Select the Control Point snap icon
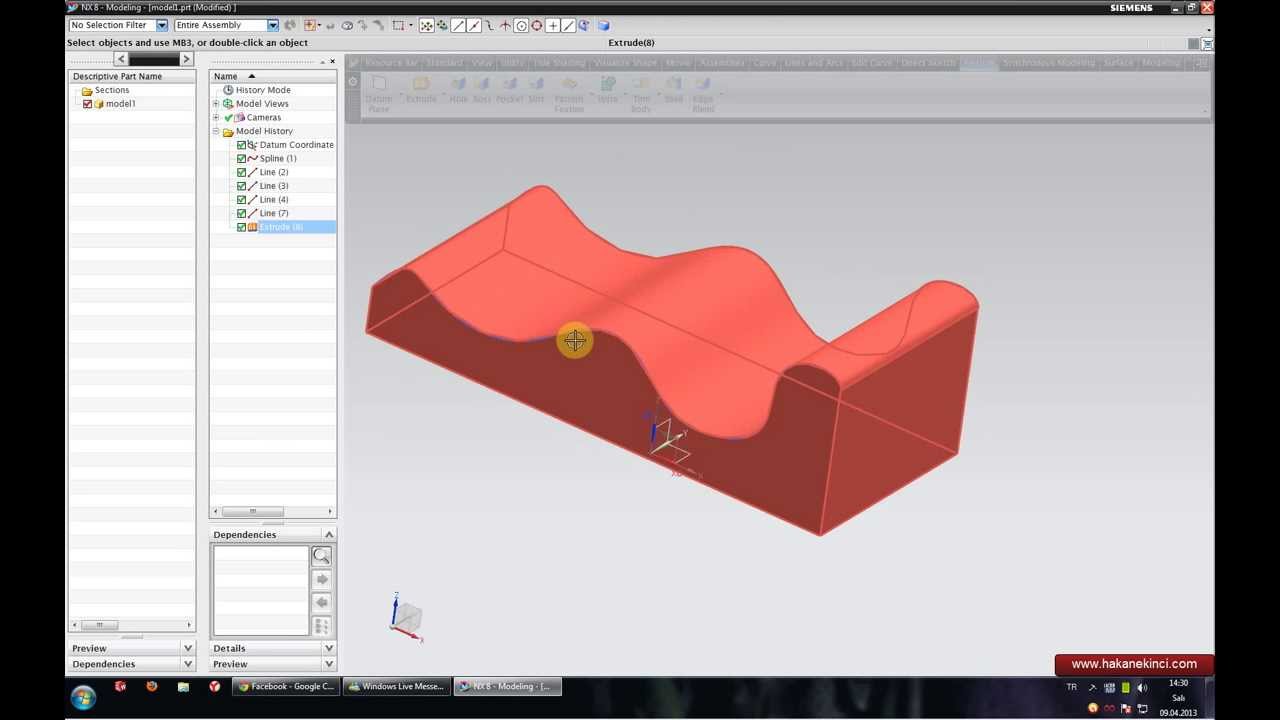The width and height of the screenshot is (1280, 720). 490,25
